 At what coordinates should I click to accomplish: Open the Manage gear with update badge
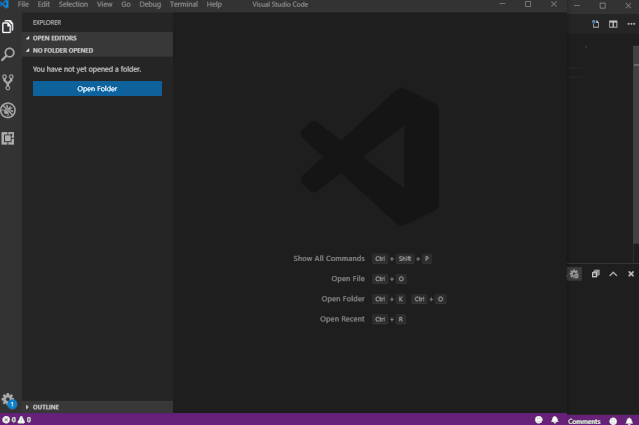pyautogui.click(x=8, y=400)
